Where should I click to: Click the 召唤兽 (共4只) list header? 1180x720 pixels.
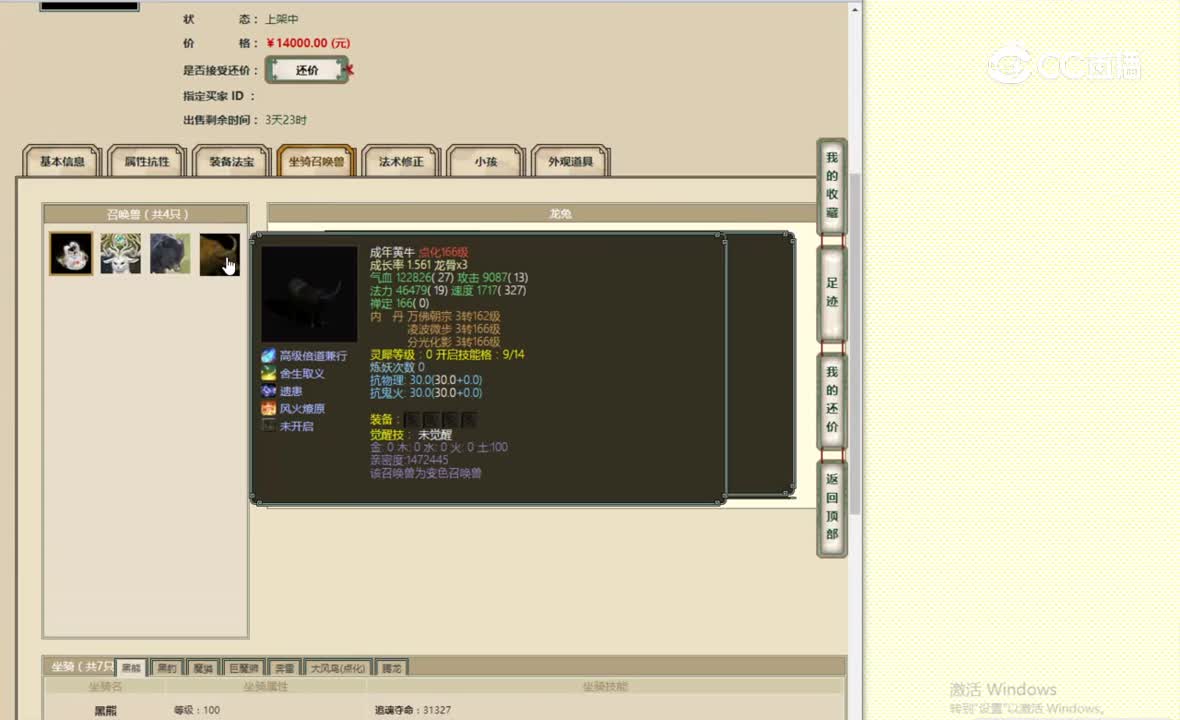pyautogui.click(x=146, y=214)
